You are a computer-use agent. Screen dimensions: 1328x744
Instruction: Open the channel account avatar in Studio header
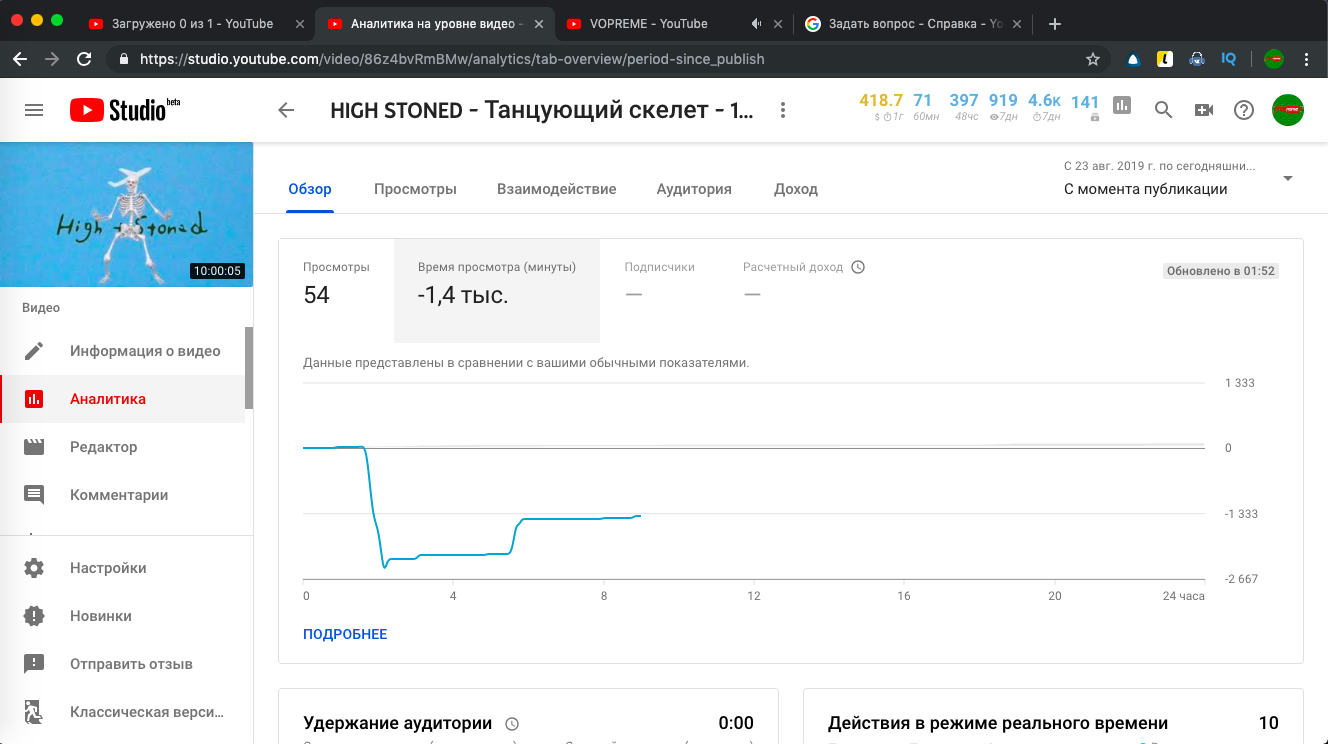[x=1288, y=110]
